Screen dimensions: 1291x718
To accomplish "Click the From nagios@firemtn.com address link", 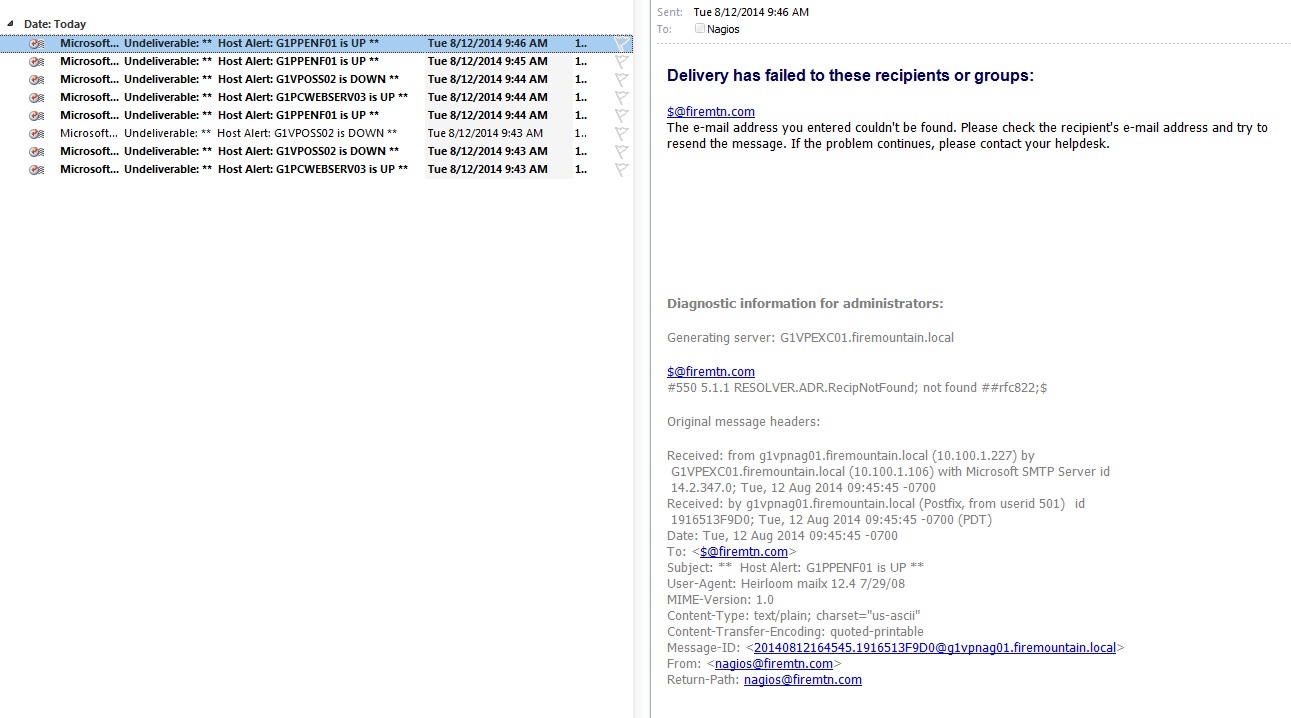I will 774,664.
